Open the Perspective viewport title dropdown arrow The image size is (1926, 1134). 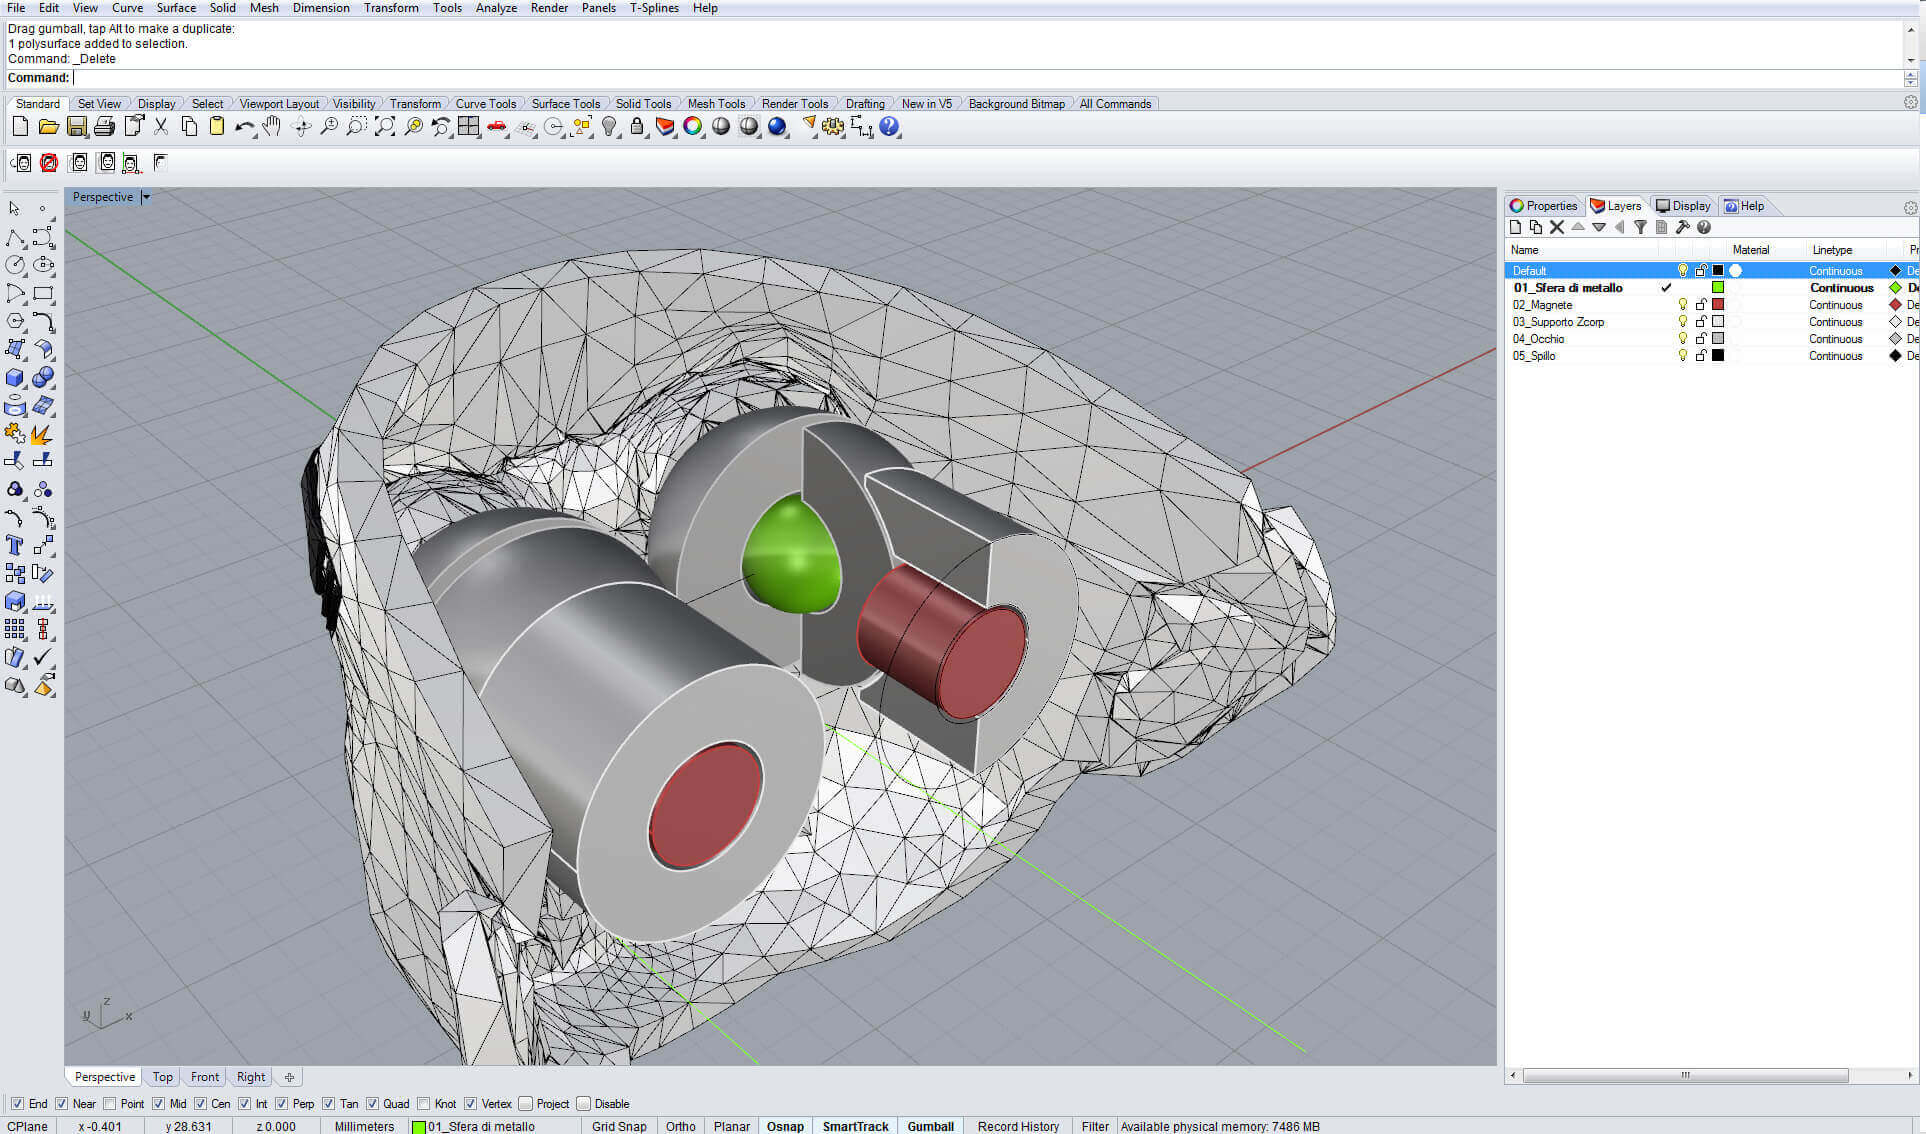[x=146, y=197]
